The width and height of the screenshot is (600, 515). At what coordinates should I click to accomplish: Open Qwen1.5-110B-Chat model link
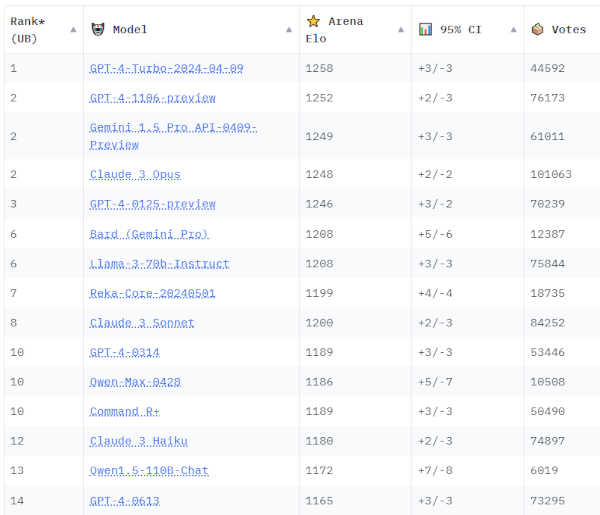click(x=149, y=471)
